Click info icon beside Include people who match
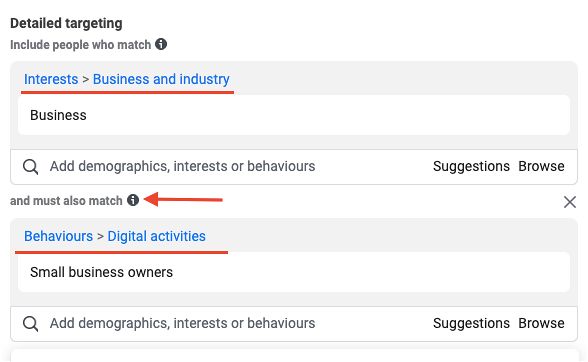Viewport: 588px width, 362px height. [161, 44]
